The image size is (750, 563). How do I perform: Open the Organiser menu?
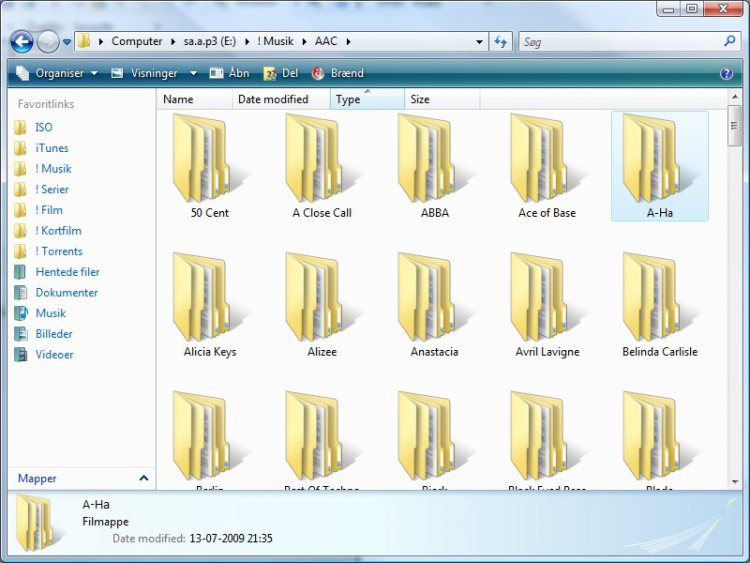[x=57, y=73]
